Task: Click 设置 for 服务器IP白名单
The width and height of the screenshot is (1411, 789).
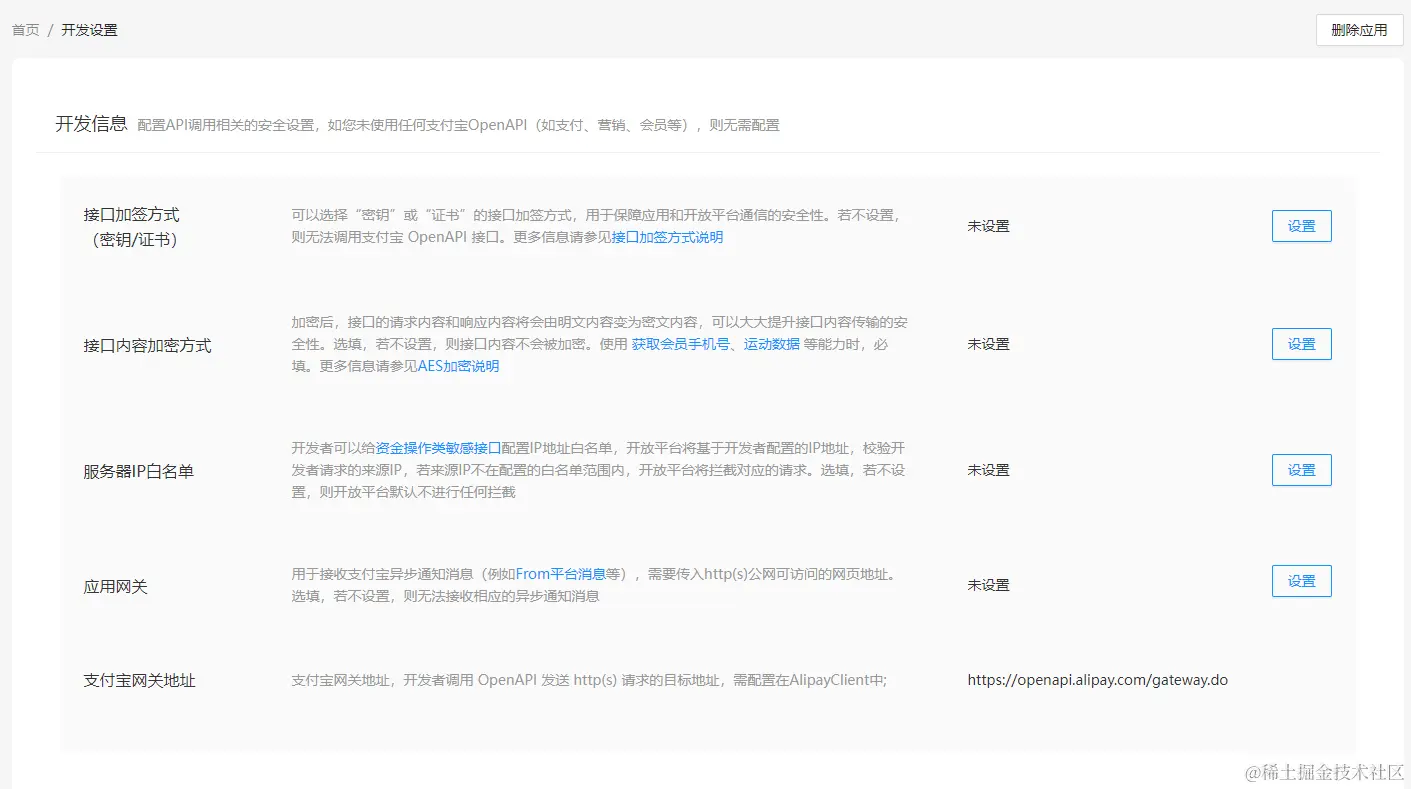Action: pos(1301,470)
